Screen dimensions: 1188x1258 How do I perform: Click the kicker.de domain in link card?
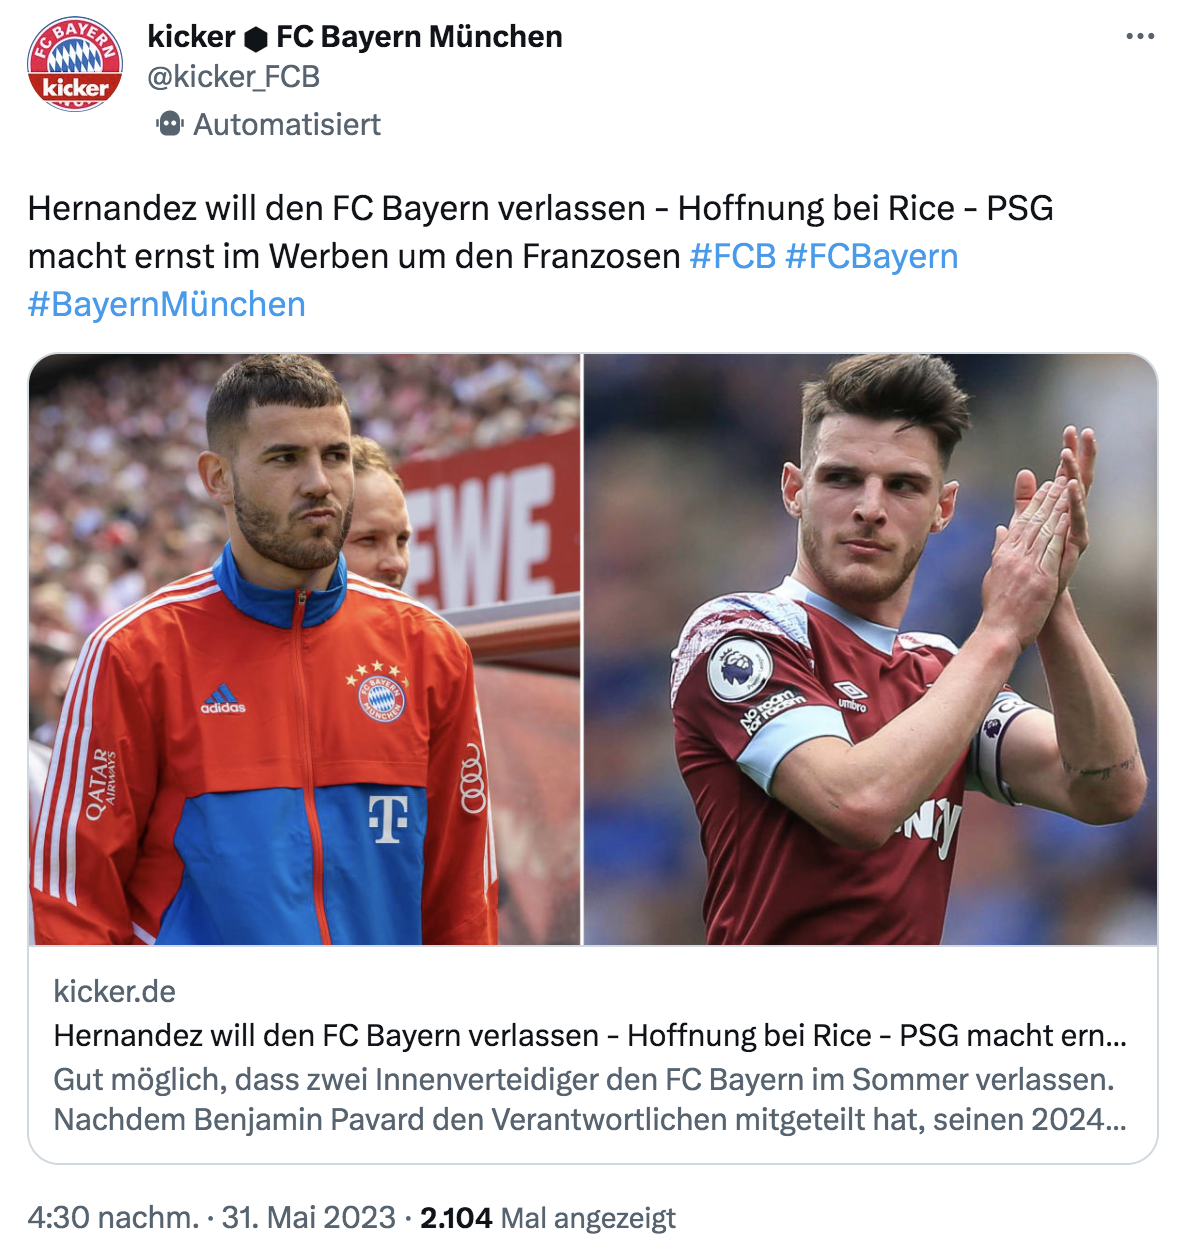tap(114, 991)
